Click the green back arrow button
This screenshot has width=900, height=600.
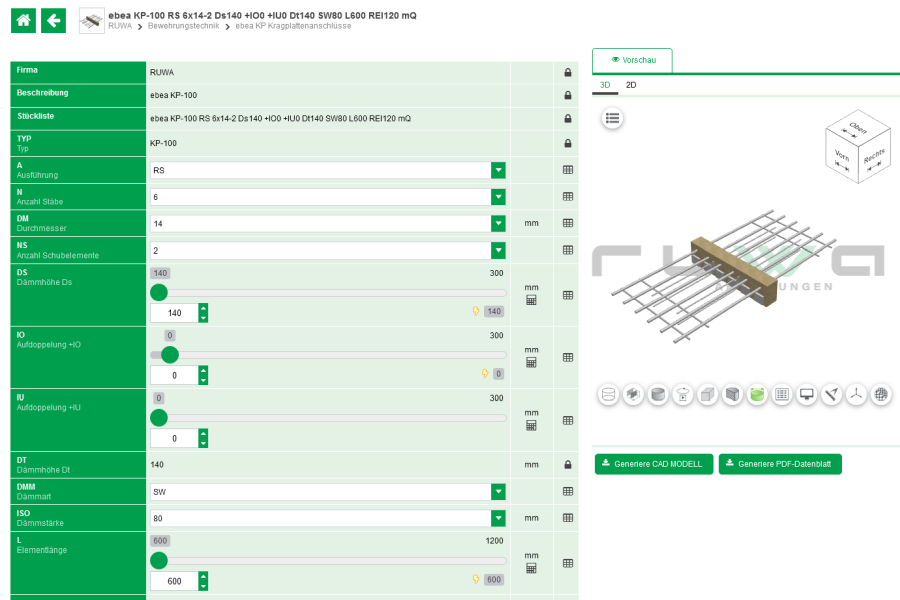(54, 20)
